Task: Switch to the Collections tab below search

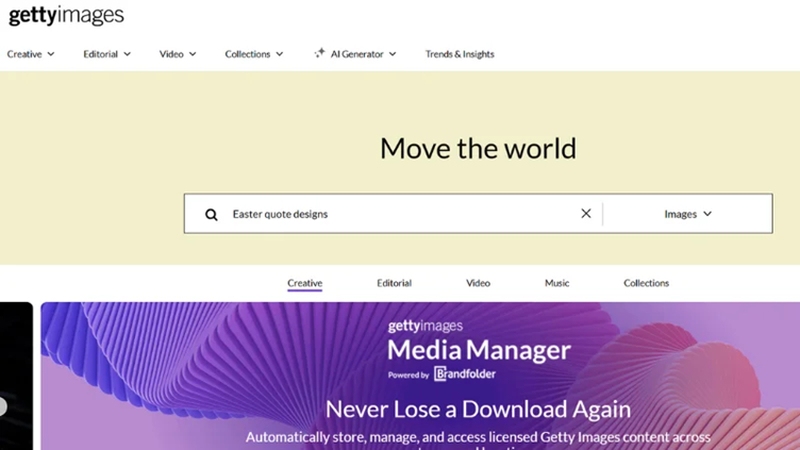Action: 646,283
